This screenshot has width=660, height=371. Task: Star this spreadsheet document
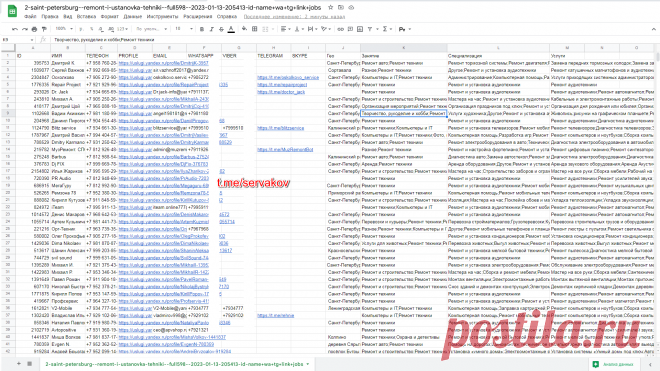point(331,7)
